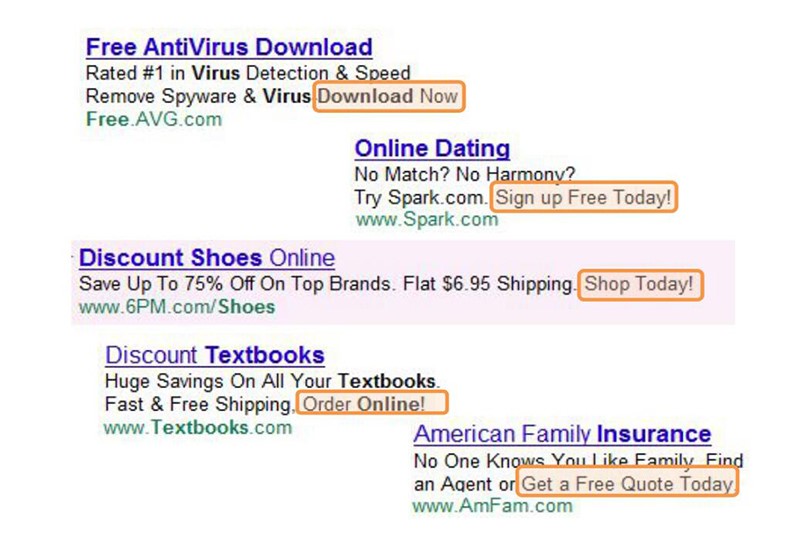
Task: Click the 'Rated #1 in Virus Detection' line
Action: tap(248, 73)
